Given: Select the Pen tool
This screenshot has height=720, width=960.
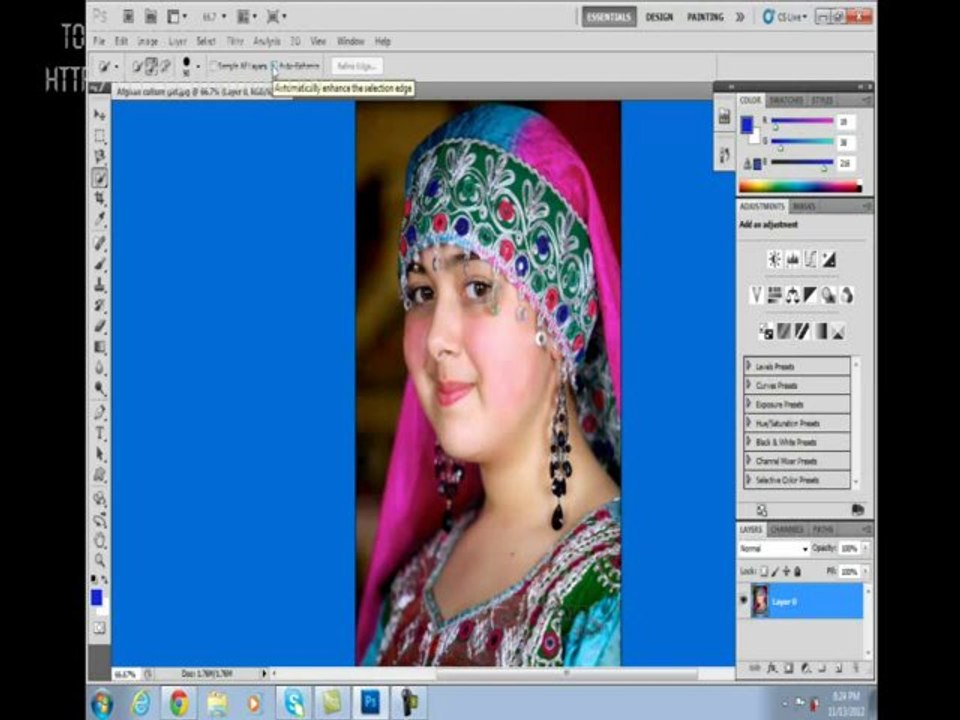Looking at the screenshot, I should [x=99, y=413].
